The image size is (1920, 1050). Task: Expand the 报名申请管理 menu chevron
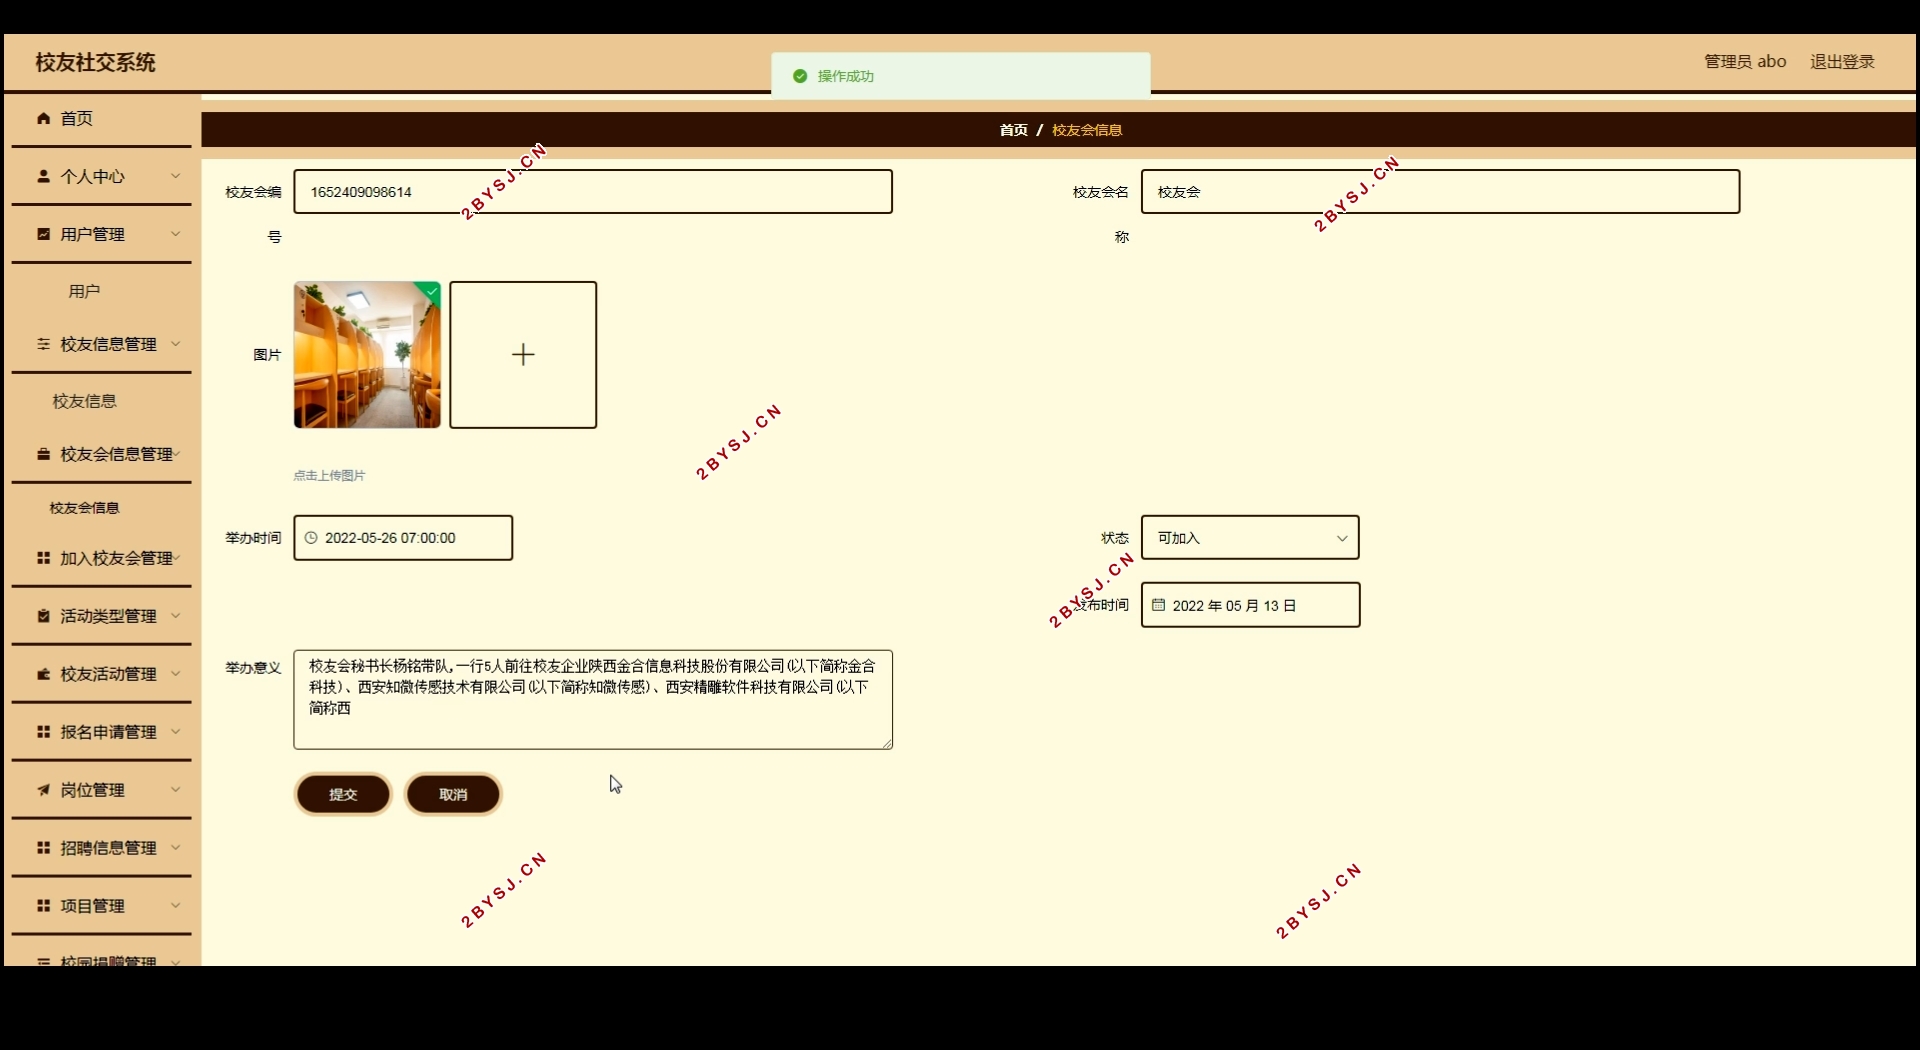click(x=176, y=732)
